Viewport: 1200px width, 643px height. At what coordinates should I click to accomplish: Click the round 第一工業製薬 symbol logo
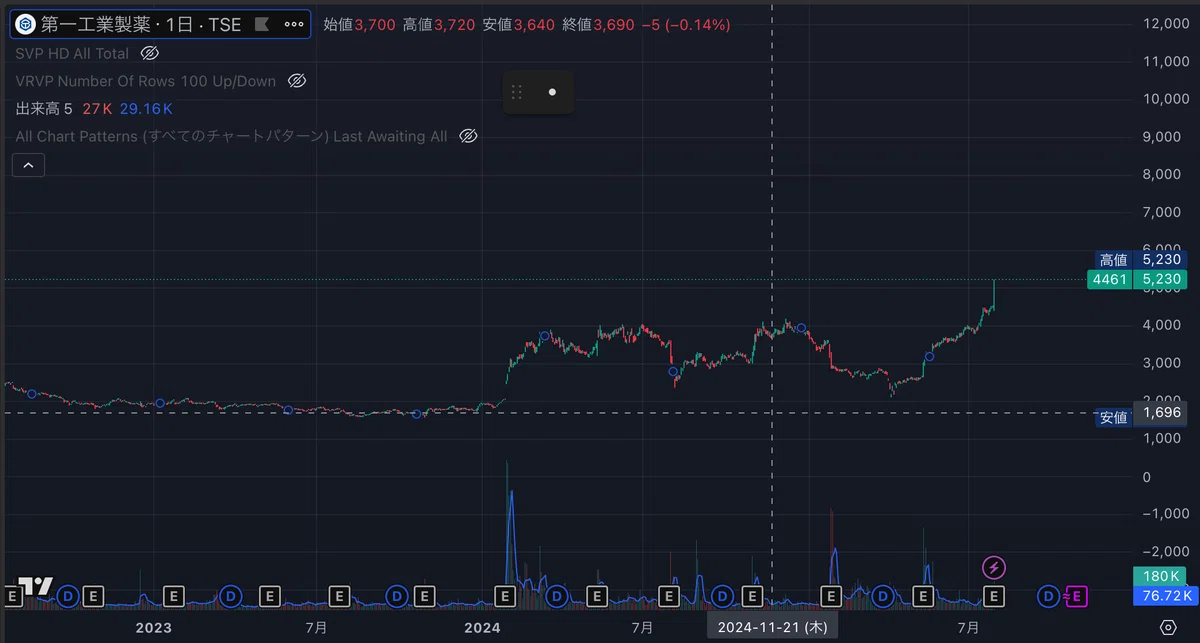[26, 24]
